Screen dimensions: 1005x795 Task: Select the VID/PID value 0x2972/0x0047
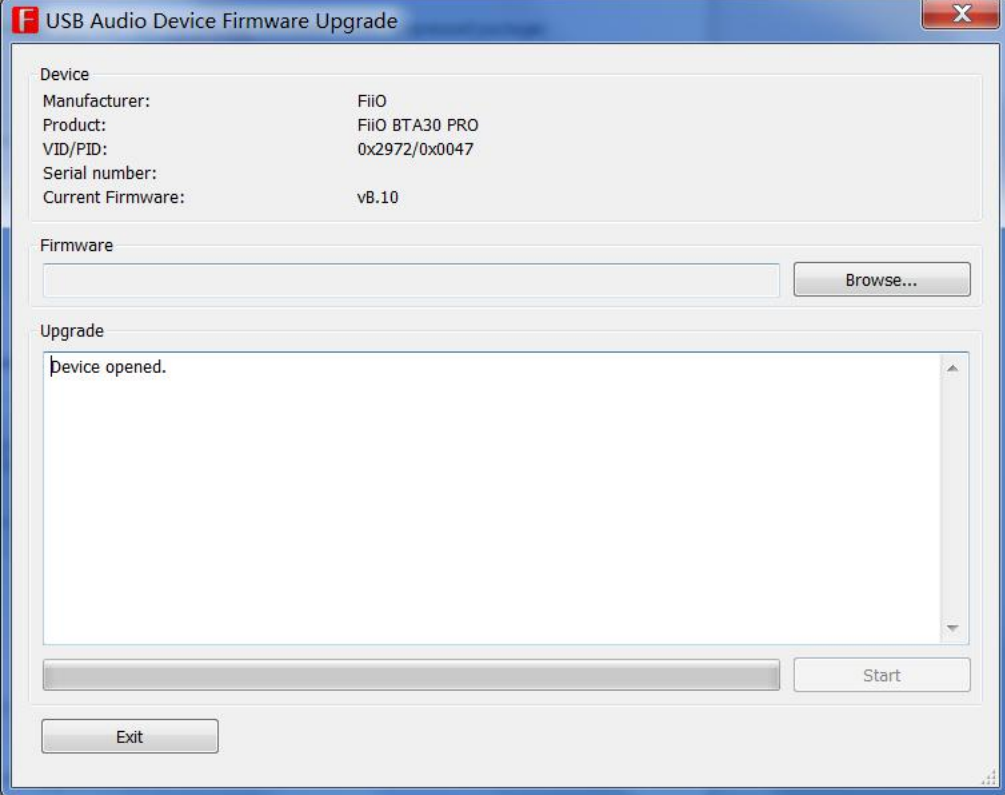415,149
